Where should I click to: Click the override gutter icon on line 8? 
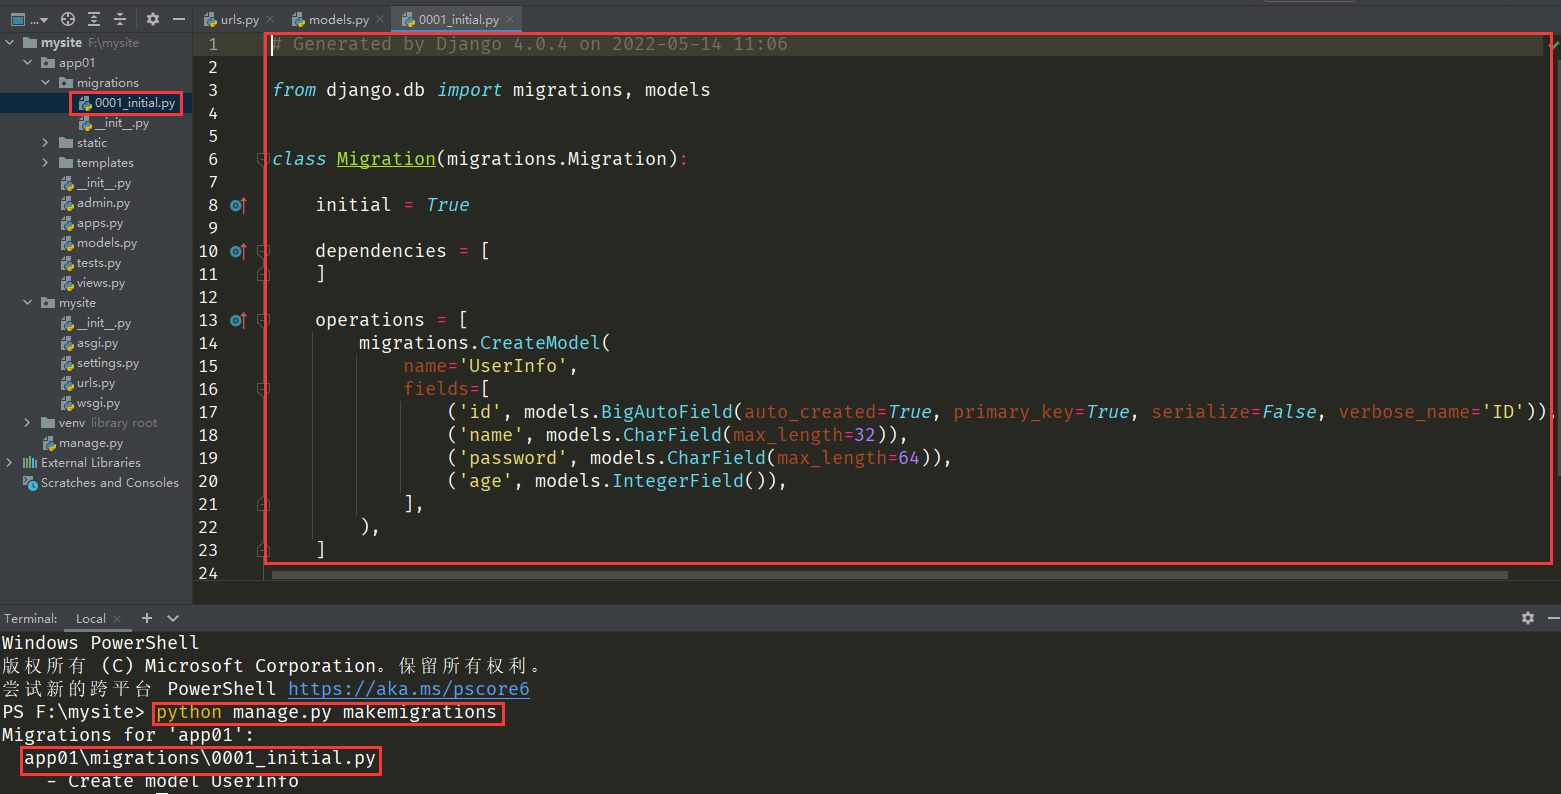click(238, 205)
